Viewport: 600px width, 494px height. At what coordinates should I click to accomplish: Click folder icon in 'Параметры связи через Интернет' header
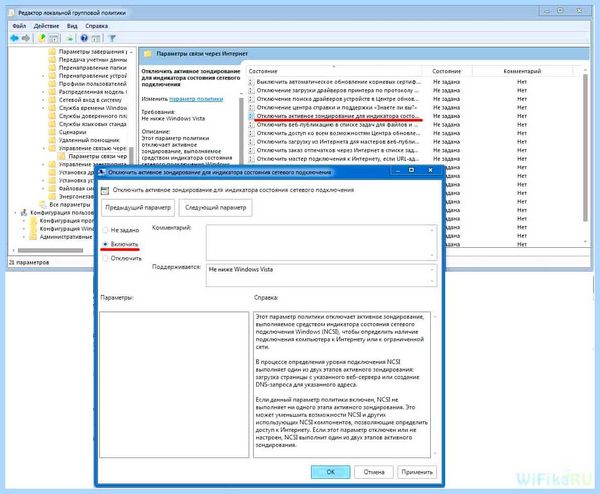coord(148,54)
